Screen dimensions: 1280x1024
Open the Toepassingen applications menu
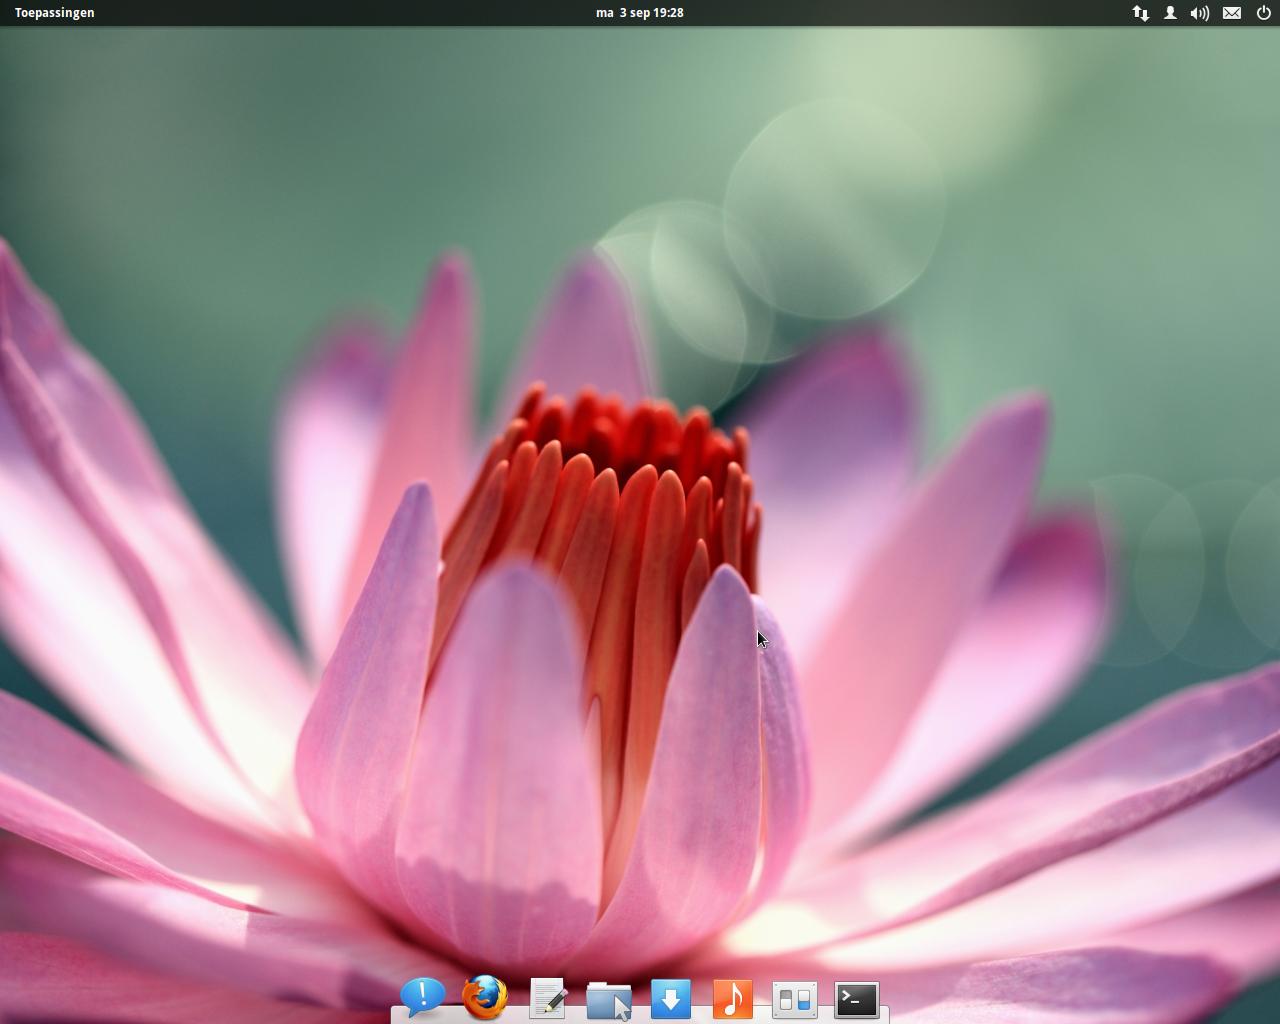[55, 13]
